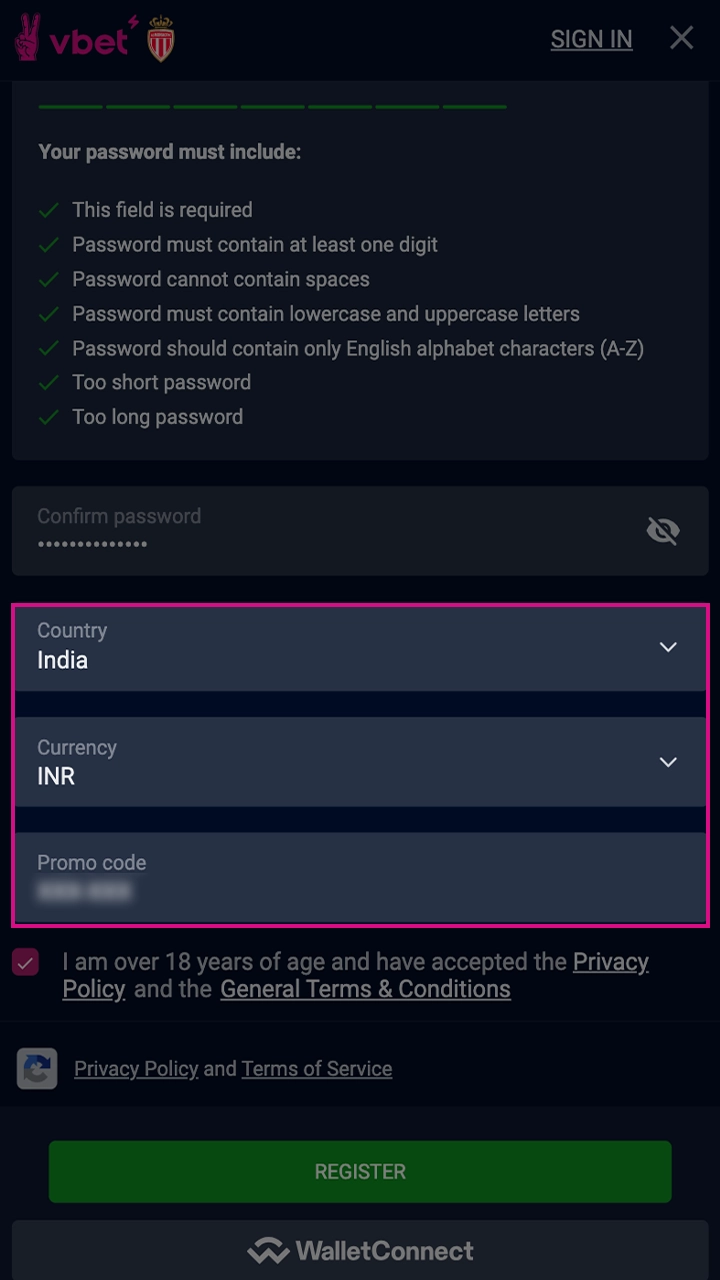The image size is (720, 1280).
Task: Click the vbet logo
Action: point(72,38)
